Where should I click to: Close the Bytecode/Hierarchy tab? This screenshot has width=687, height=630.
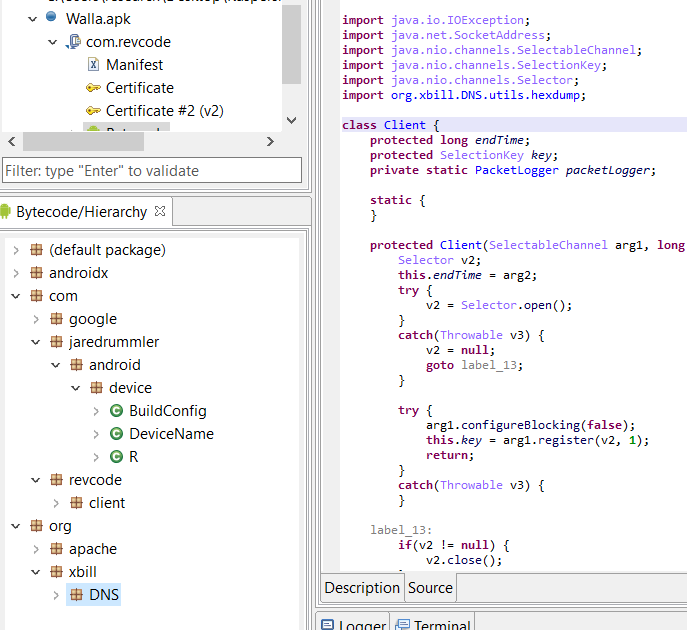(x=160, y=211)
